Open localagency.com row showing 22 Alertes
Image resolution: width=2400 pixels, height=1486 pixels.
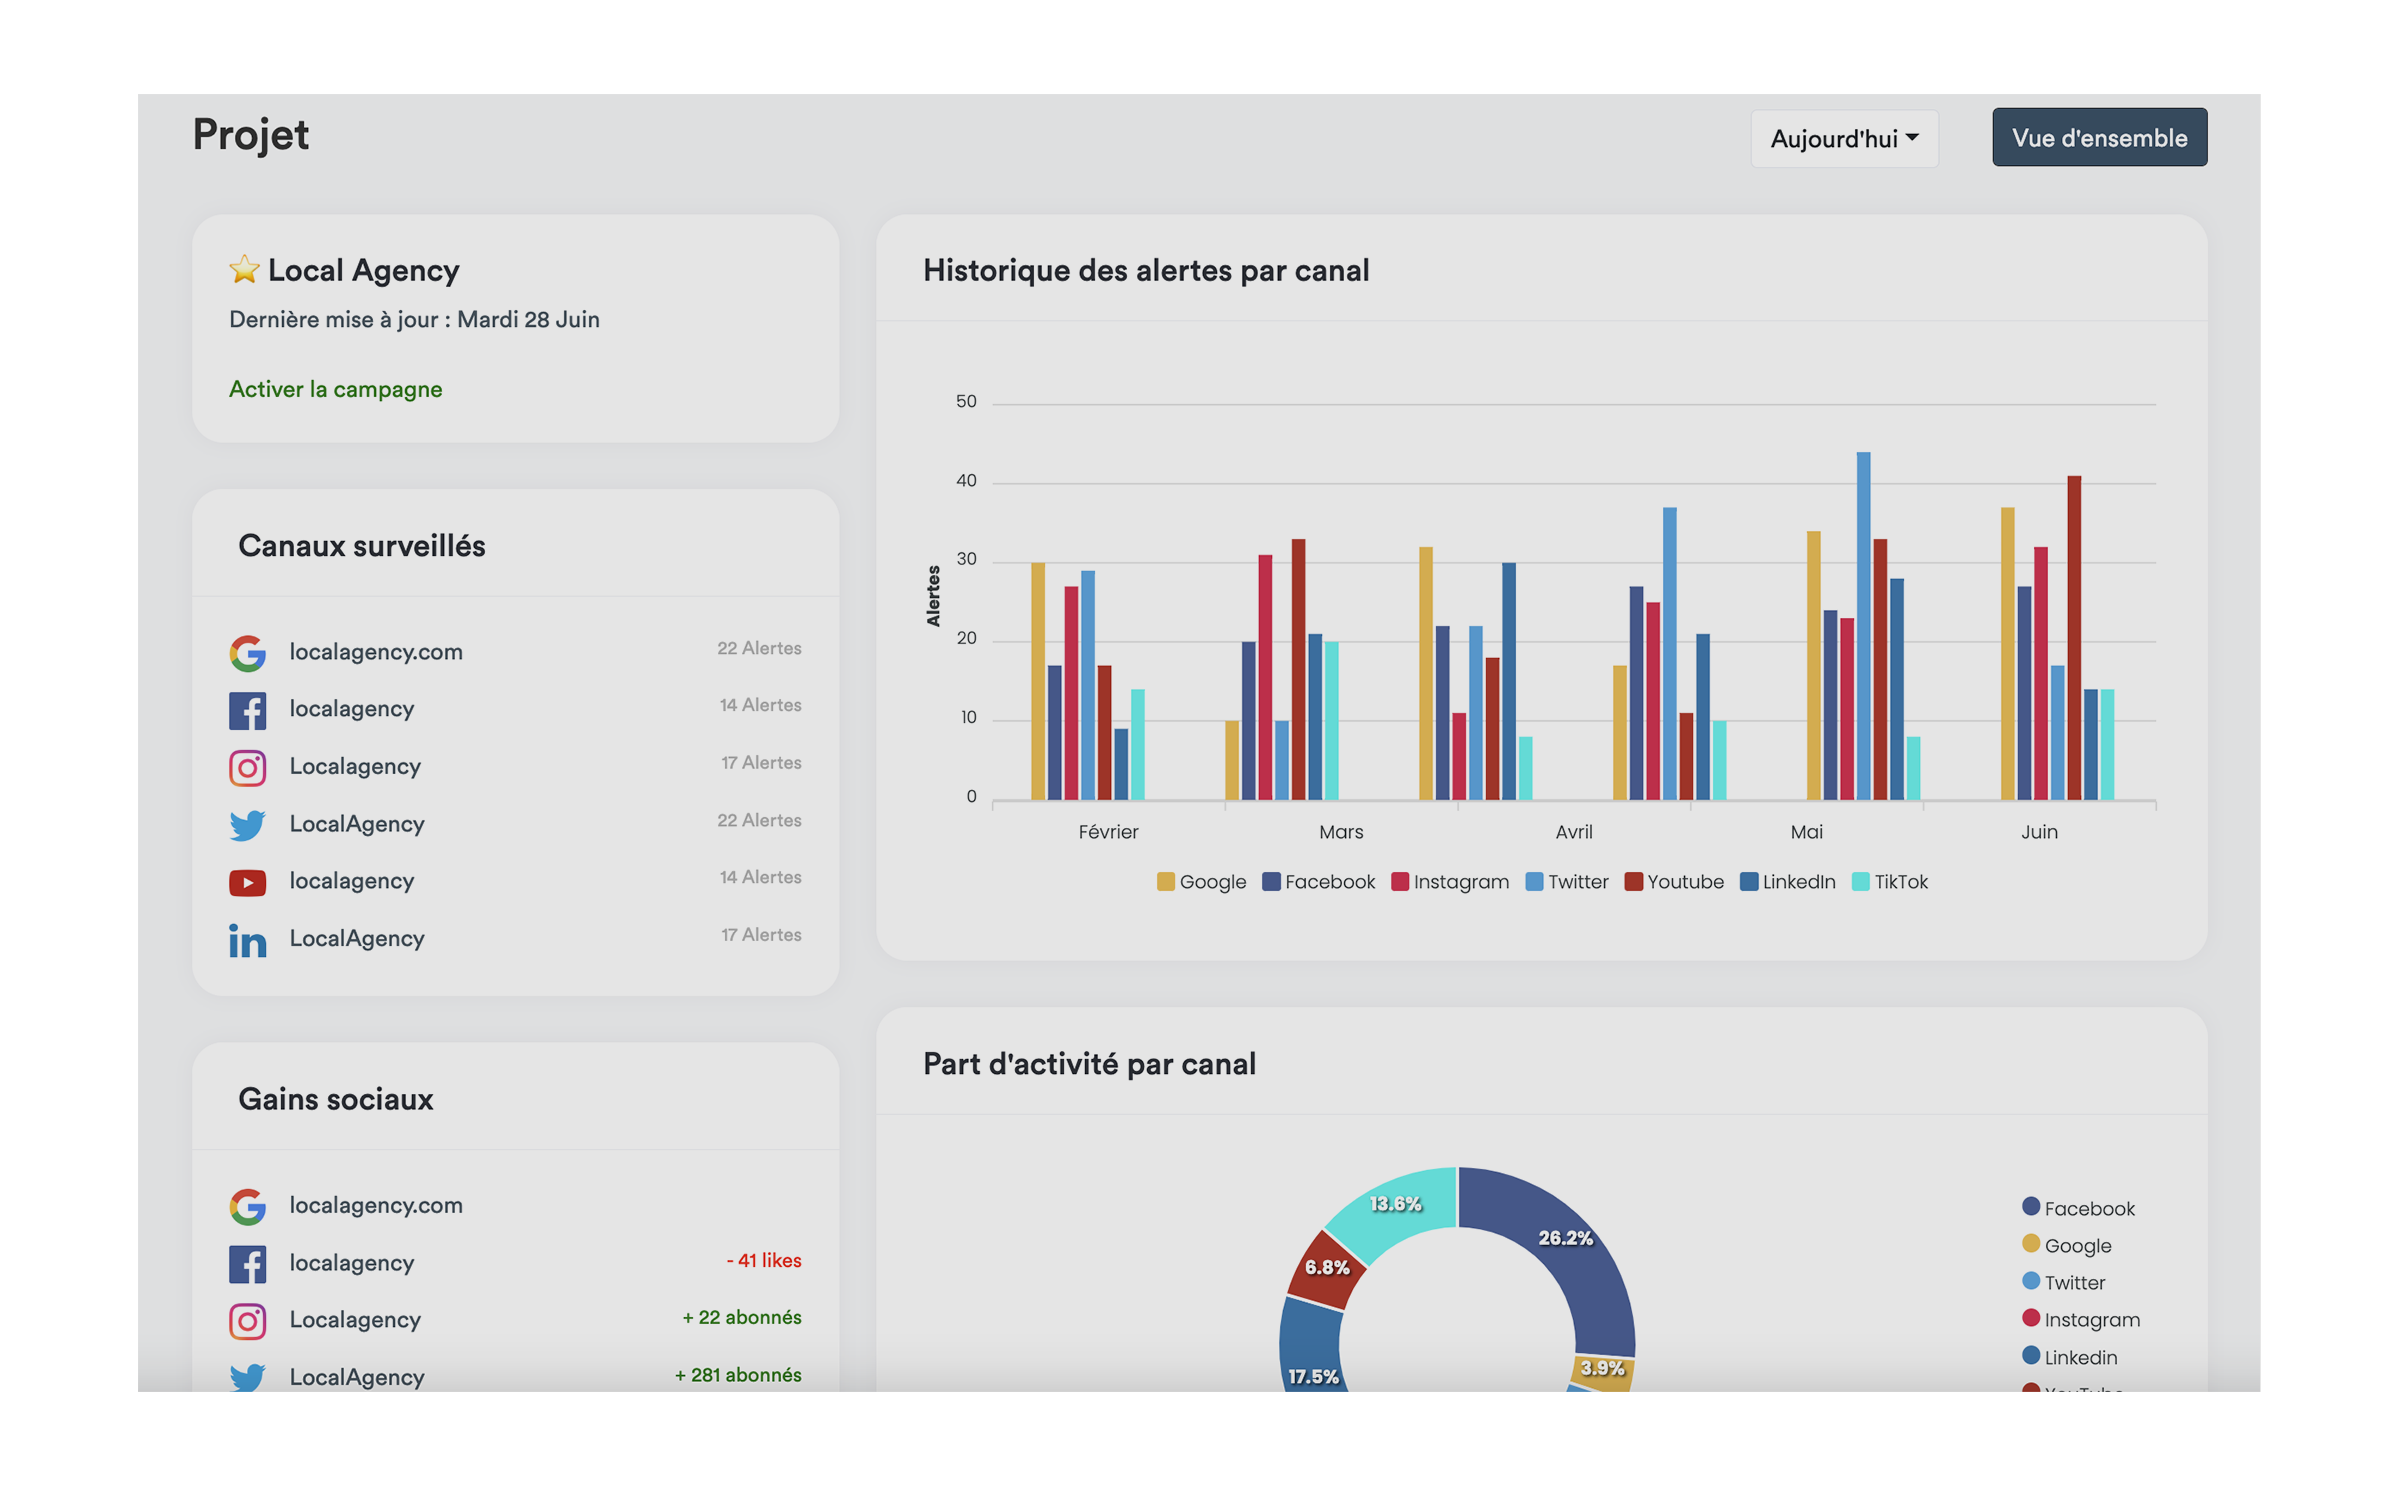[376, 652]
